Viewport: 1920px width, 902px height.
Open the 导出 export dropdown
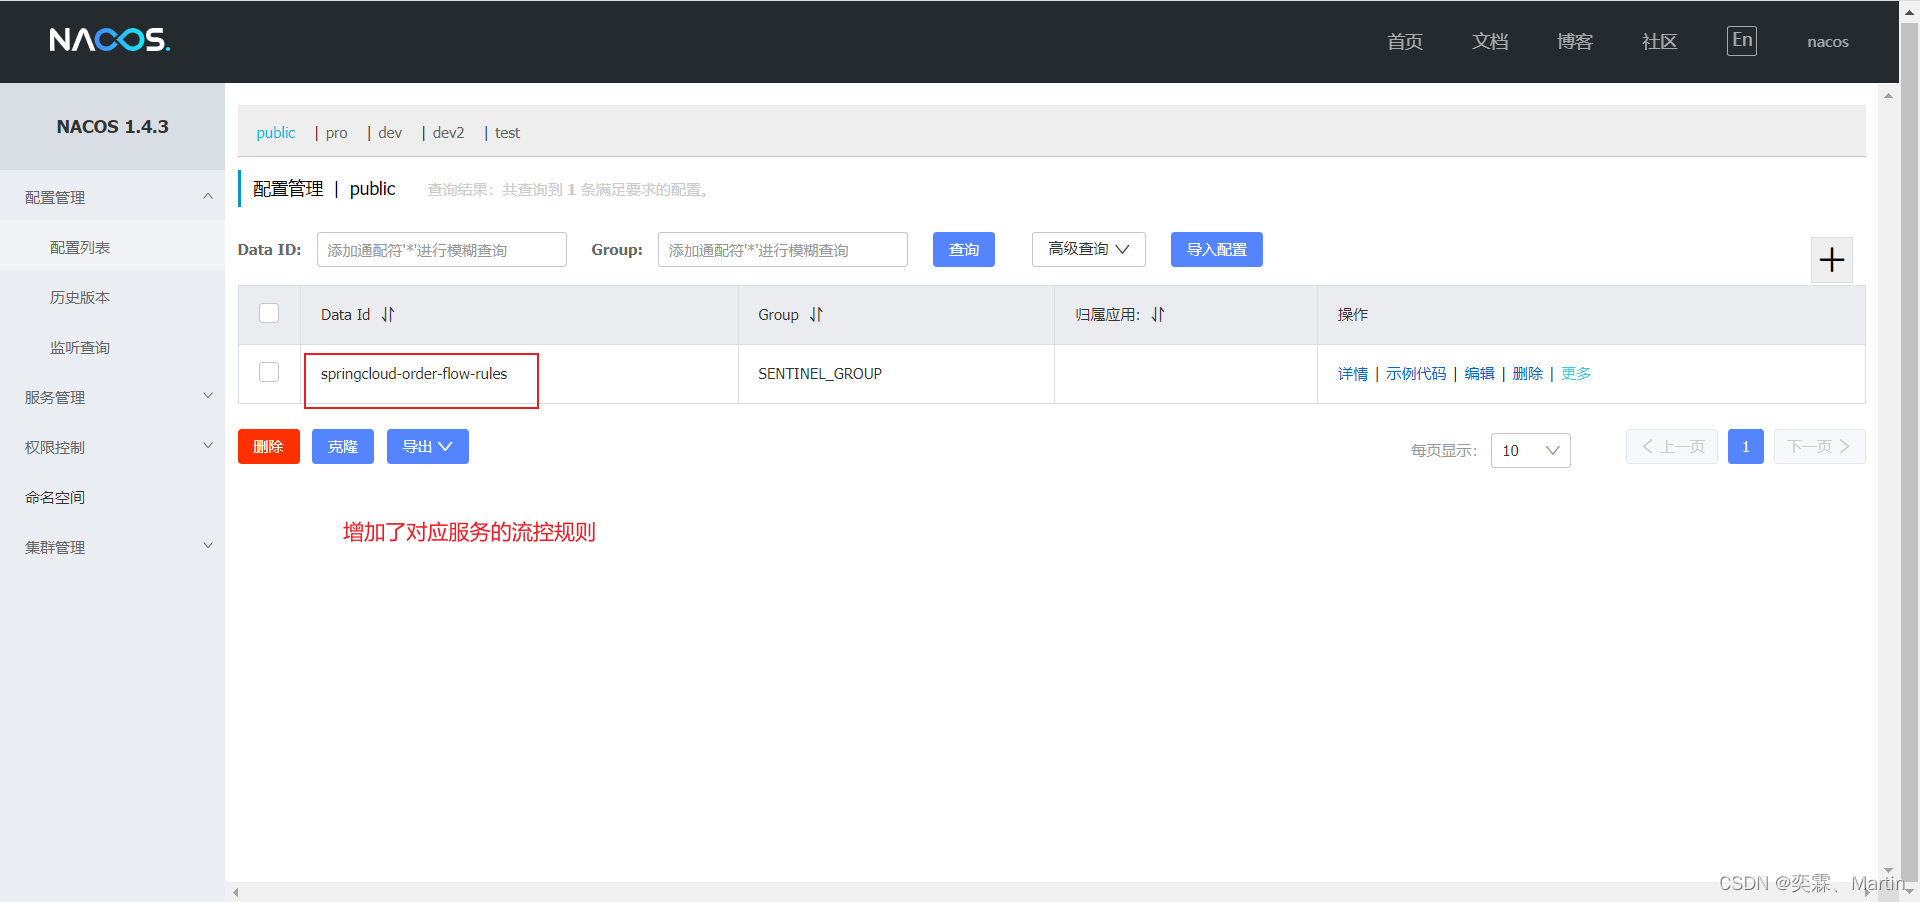tap(427, 447)
